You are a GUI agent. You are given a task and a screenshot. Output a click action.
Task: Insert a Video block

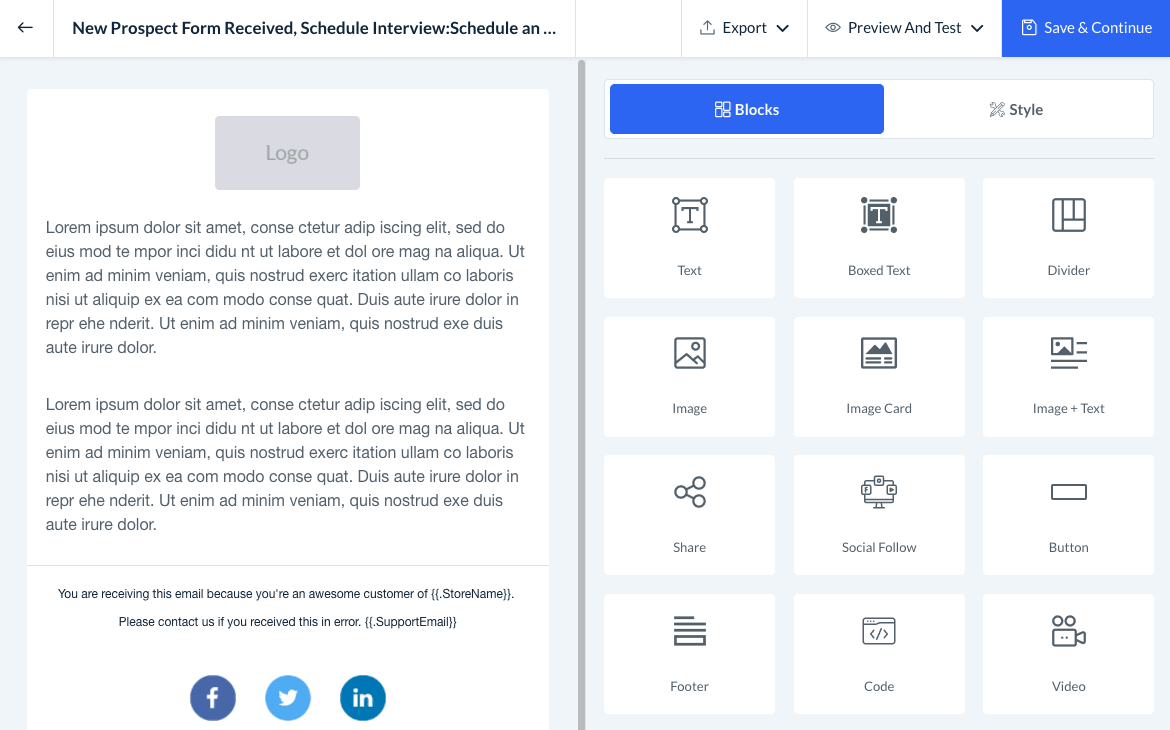(1068, 653)
